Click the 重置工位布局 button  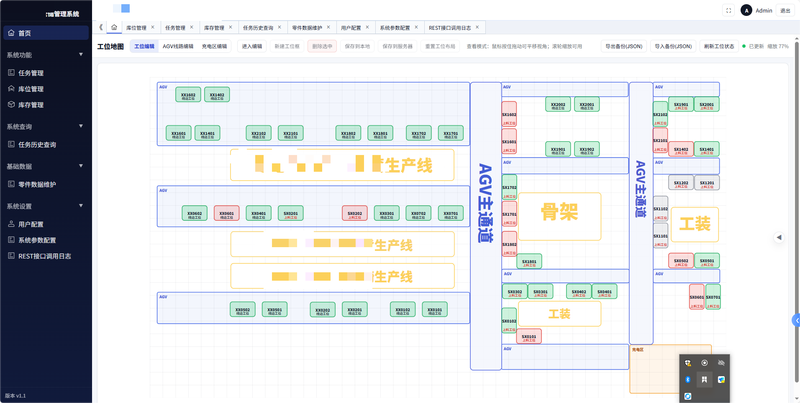(441, 46)
